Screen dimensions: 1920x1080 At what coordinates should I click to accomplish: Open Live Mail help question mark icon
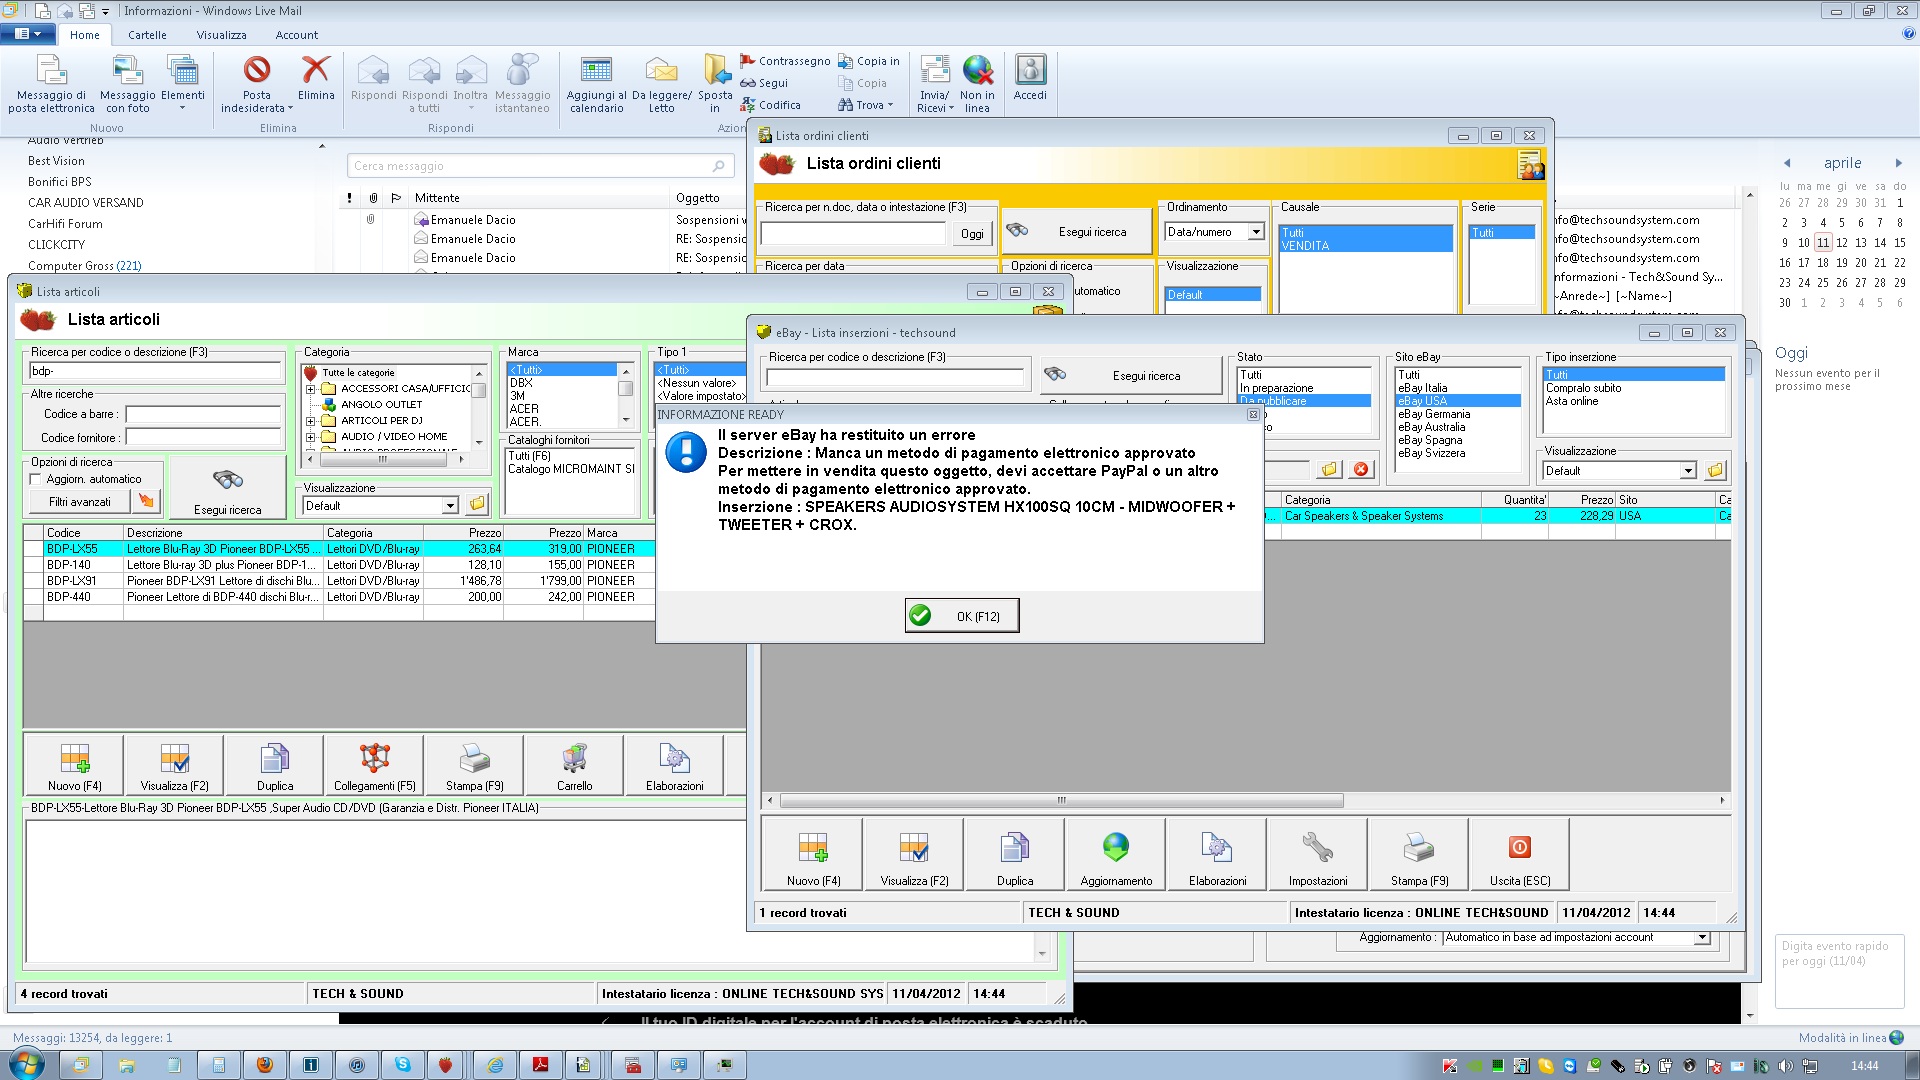click(x=1908, y=34)
